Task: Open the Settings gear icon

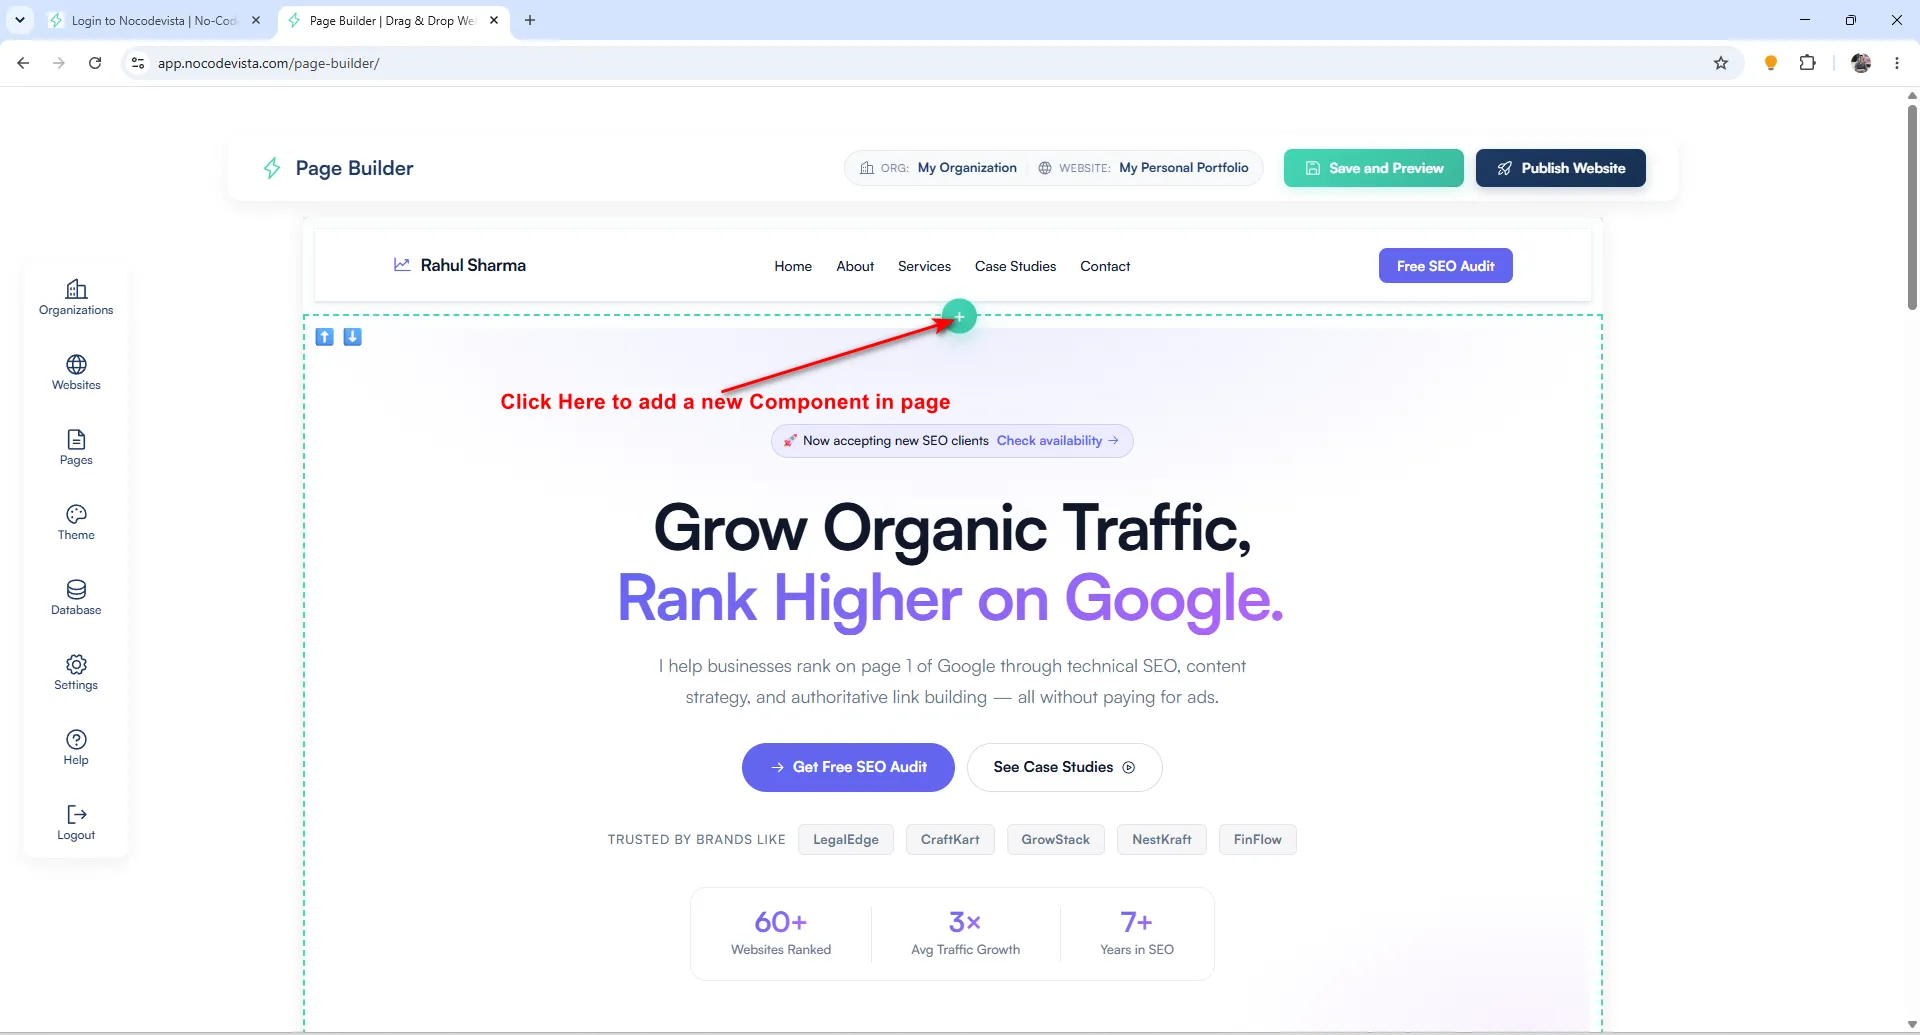Action: pyautogui.click(x=76, y=672)
